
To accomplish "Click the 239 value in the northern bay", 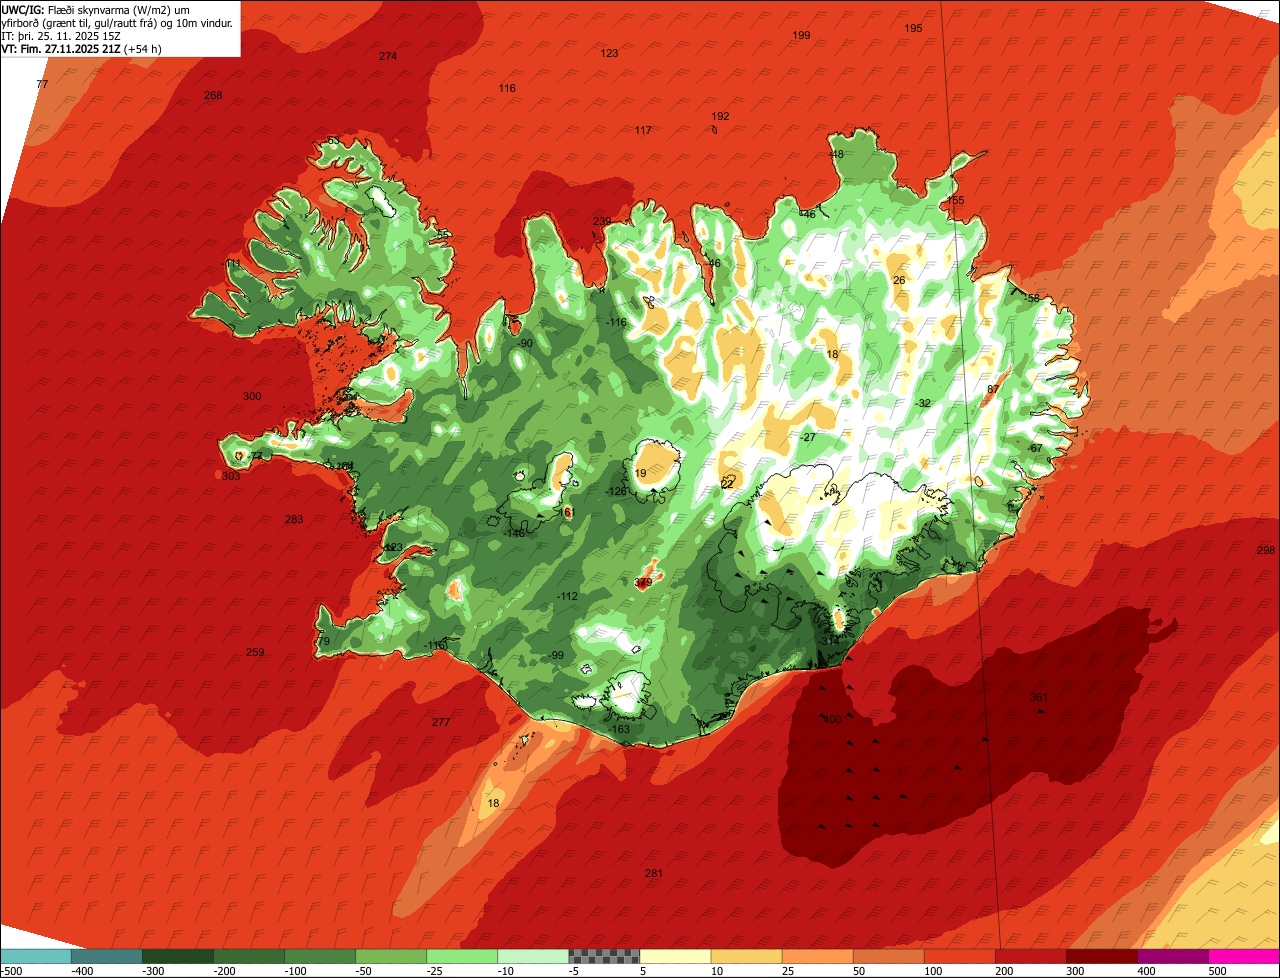I will pyautogui.click(x=602, y=221).
